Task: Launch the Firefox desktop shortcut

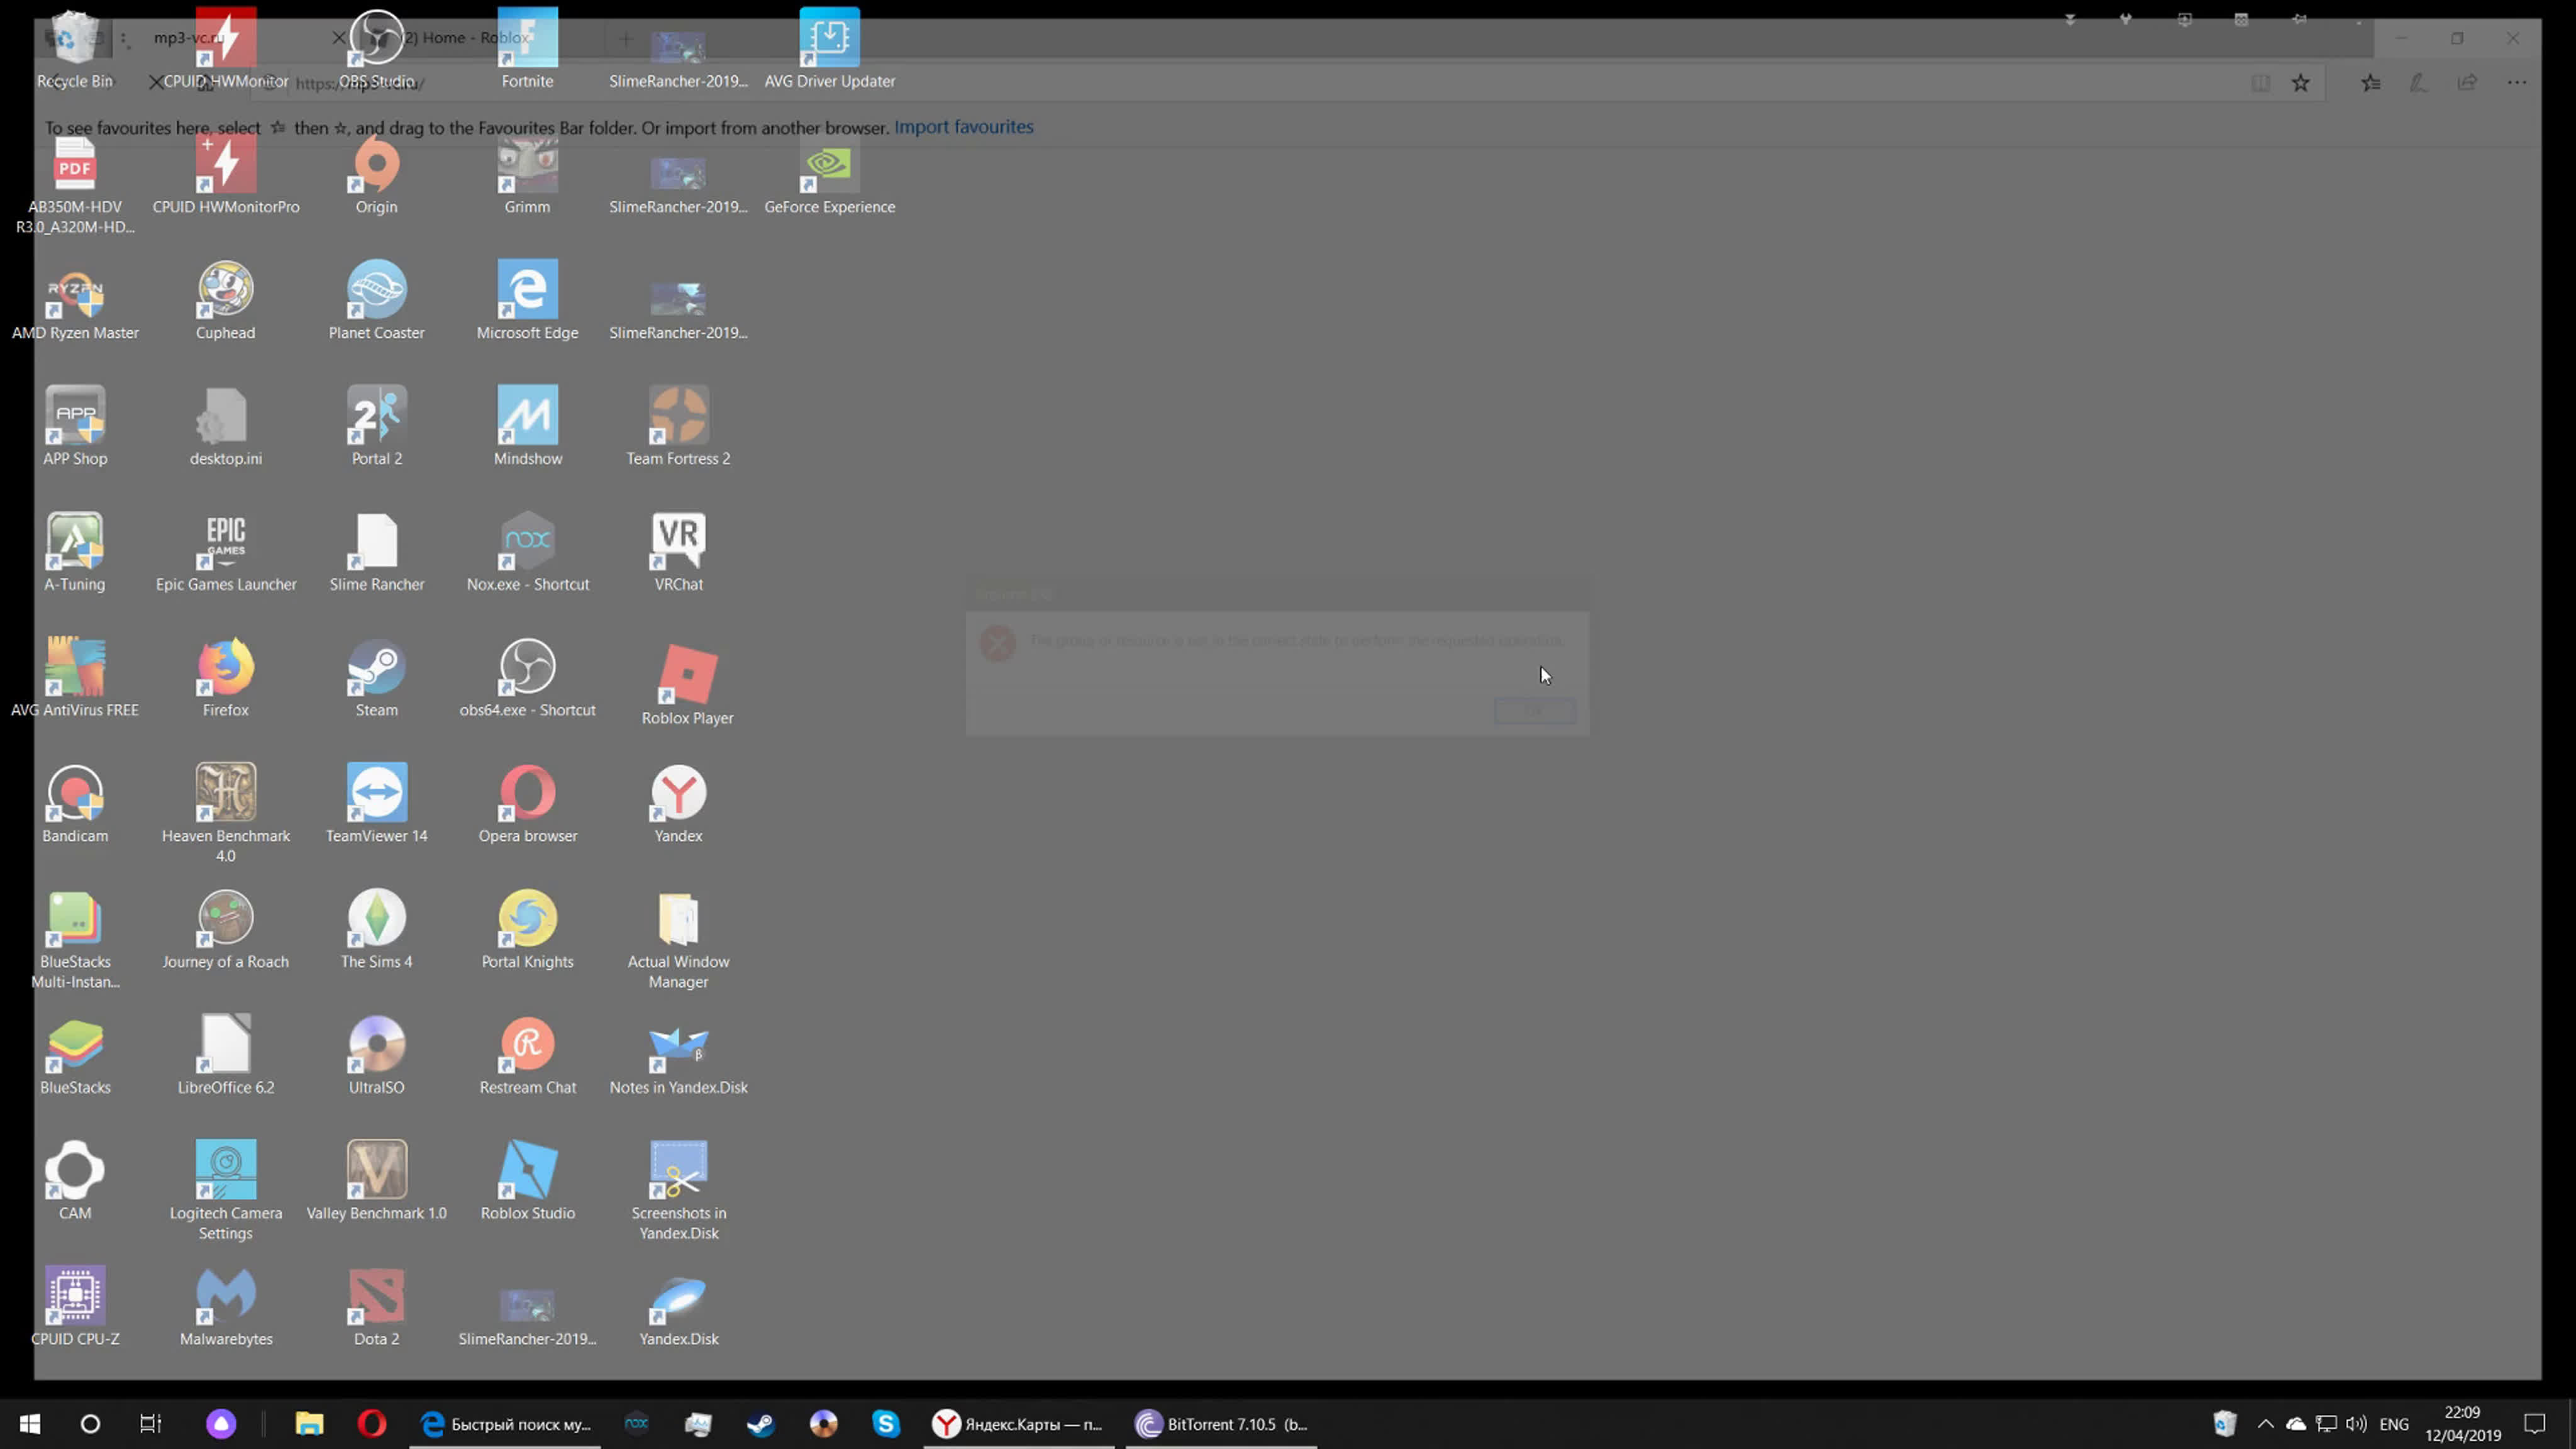Action: click(225, 679)
